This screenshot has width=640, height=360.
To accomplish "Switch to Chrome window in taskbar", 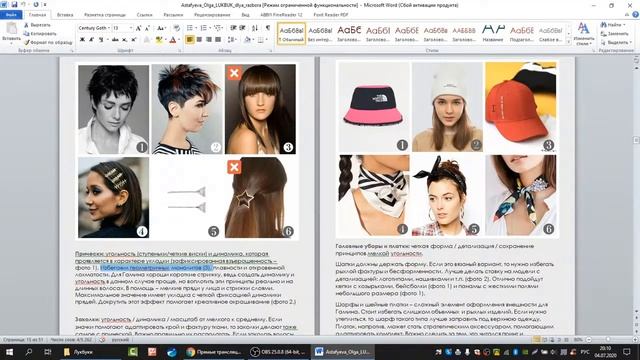I will pyautogui.click(x=214, y=352).
